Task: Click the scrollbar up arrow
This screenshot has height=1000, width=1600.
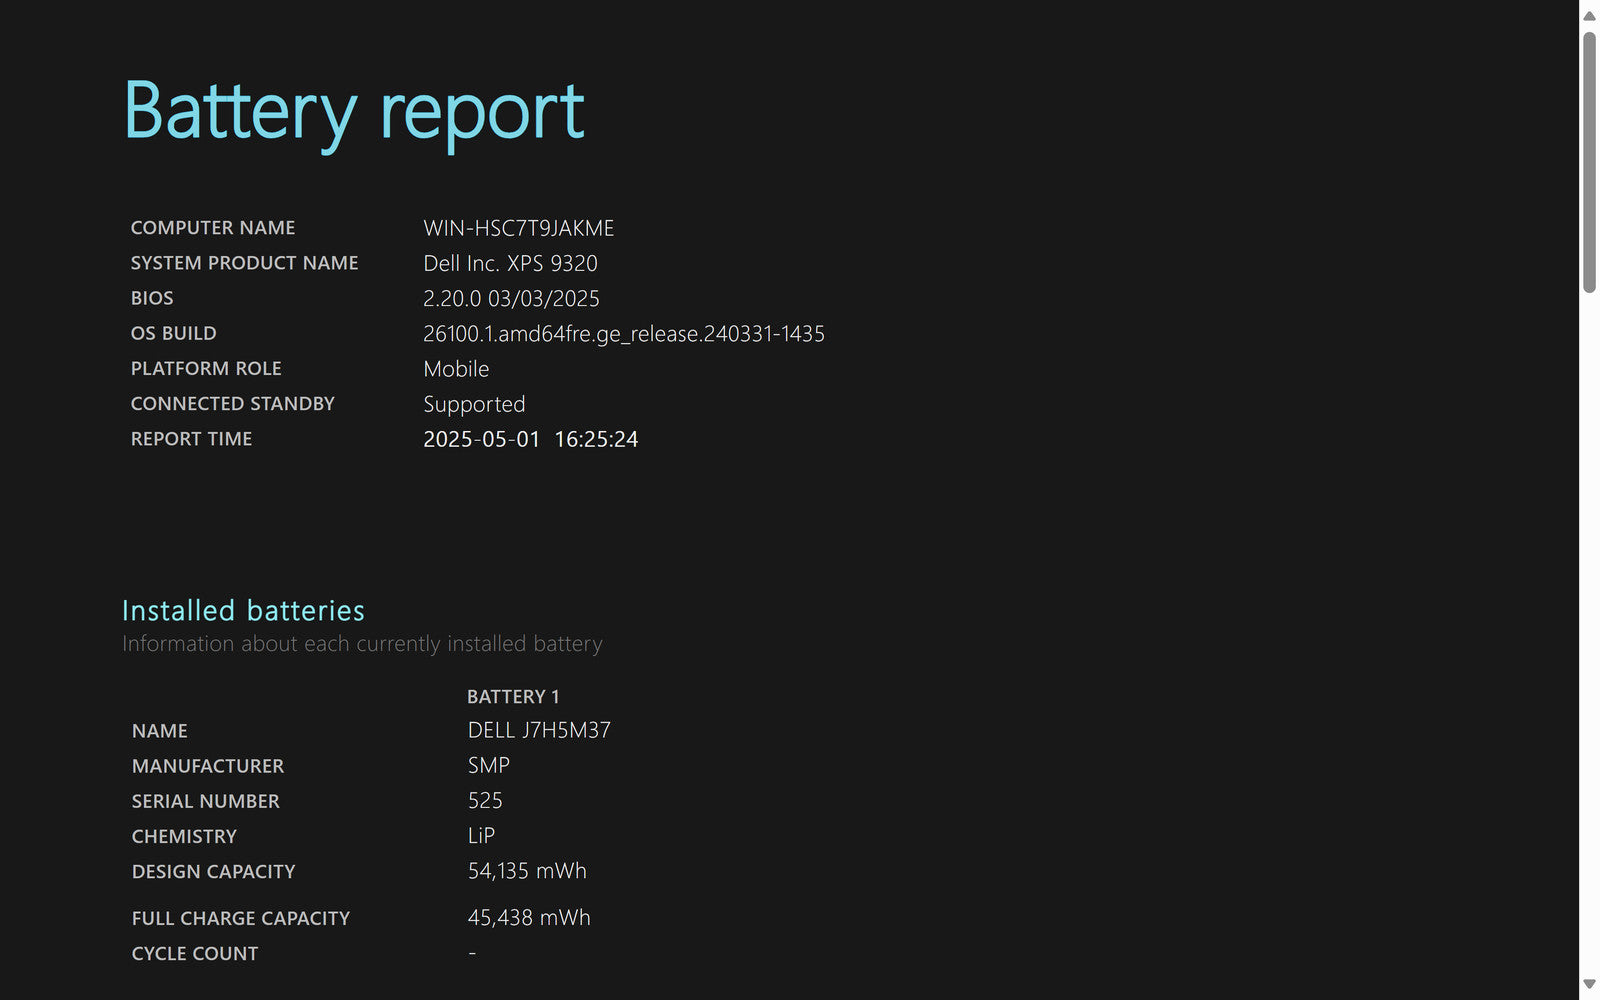Action: click(1589, 15)
